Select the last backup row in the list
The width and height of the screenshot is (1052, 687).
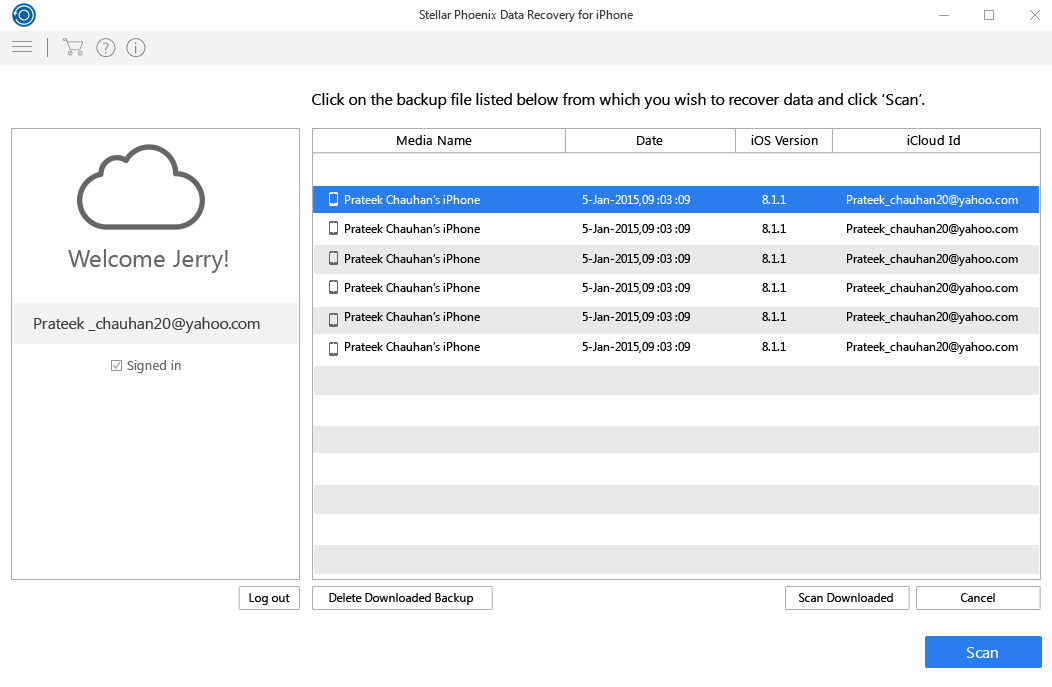676,348
